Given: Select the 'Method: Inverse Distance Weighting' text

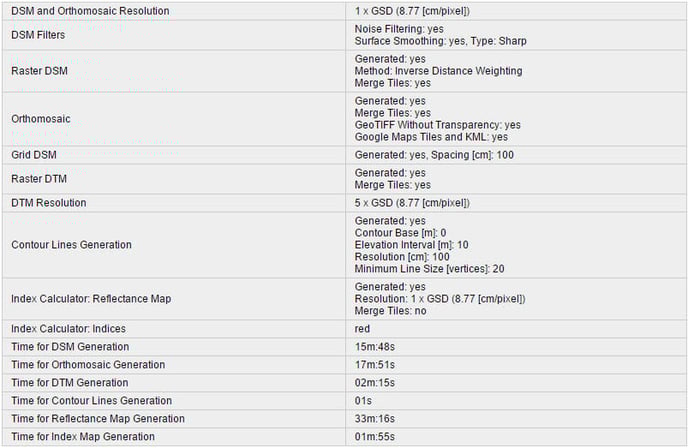Looking at the screenshot, I should pyautogui.click(x=438, y=71).
